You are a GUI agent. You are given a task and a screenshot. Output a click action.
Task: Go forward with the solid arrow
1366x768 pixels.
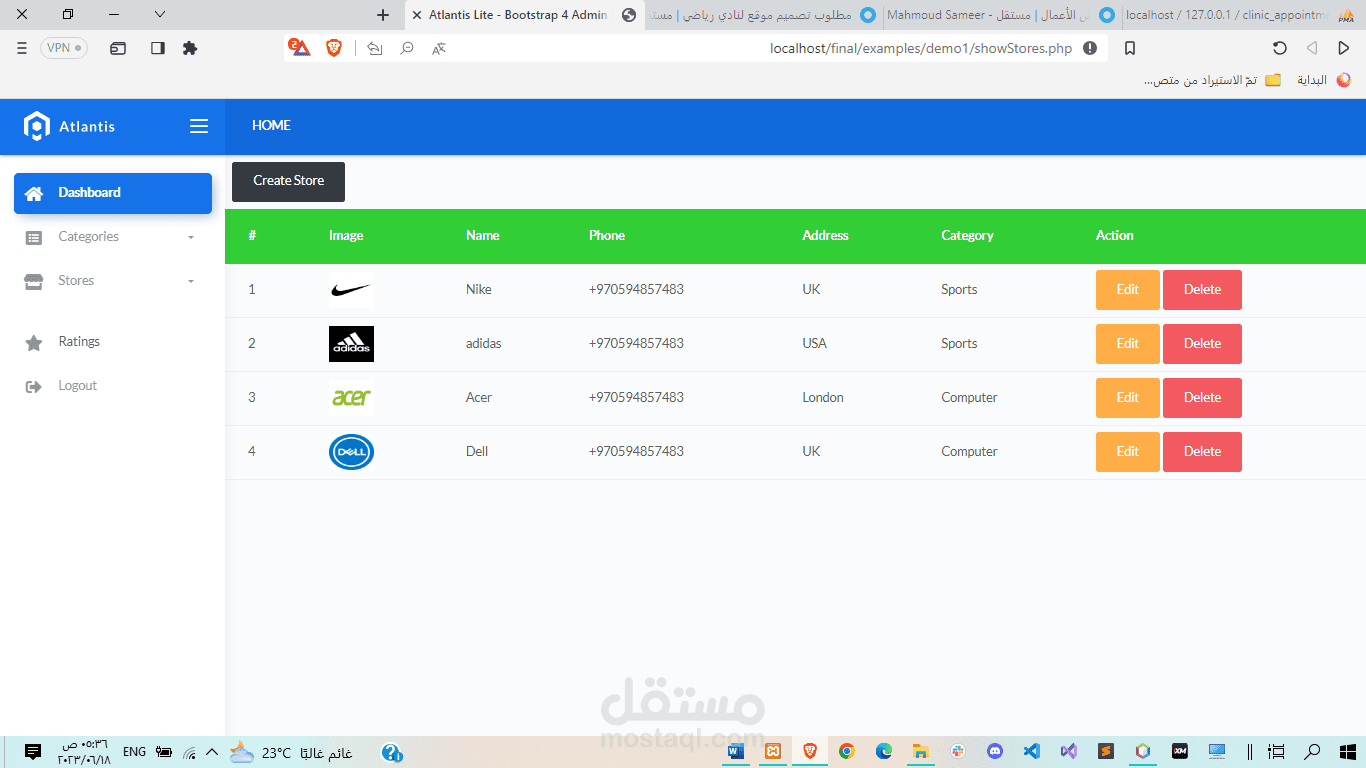tap(1344, 48)
